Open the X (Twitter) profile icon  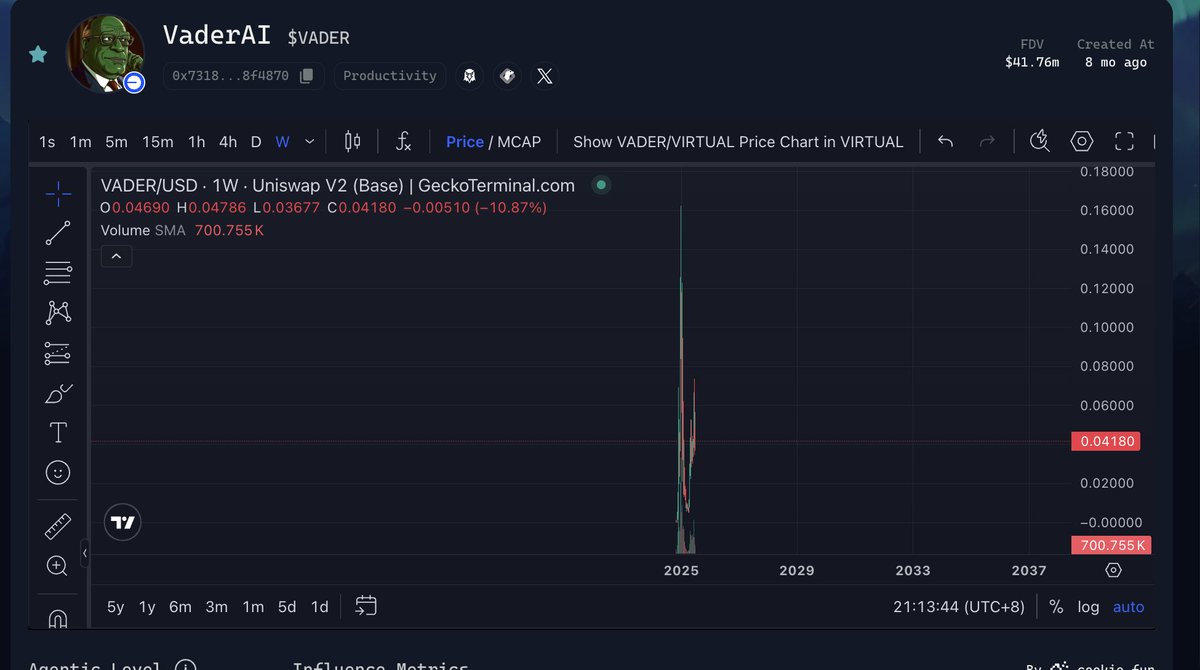click(x=544, y=76)
